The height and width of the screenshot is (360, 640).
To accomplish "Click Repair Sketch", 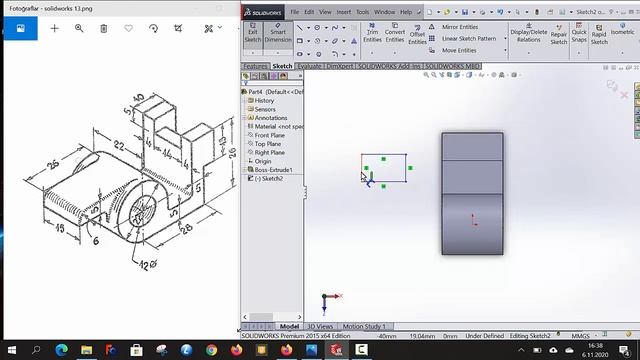I will [559, 34].
